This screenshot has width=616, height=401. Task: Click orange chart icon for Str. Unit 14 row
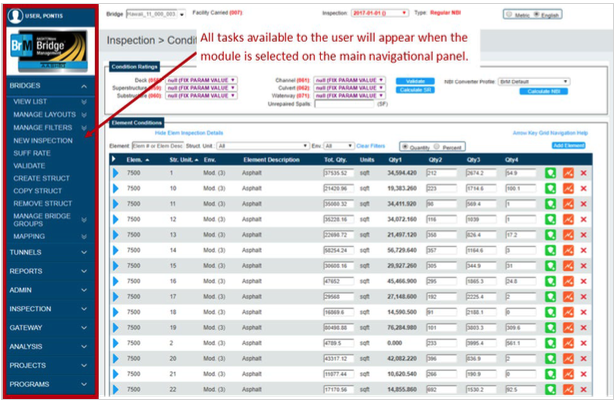(568, 250)
